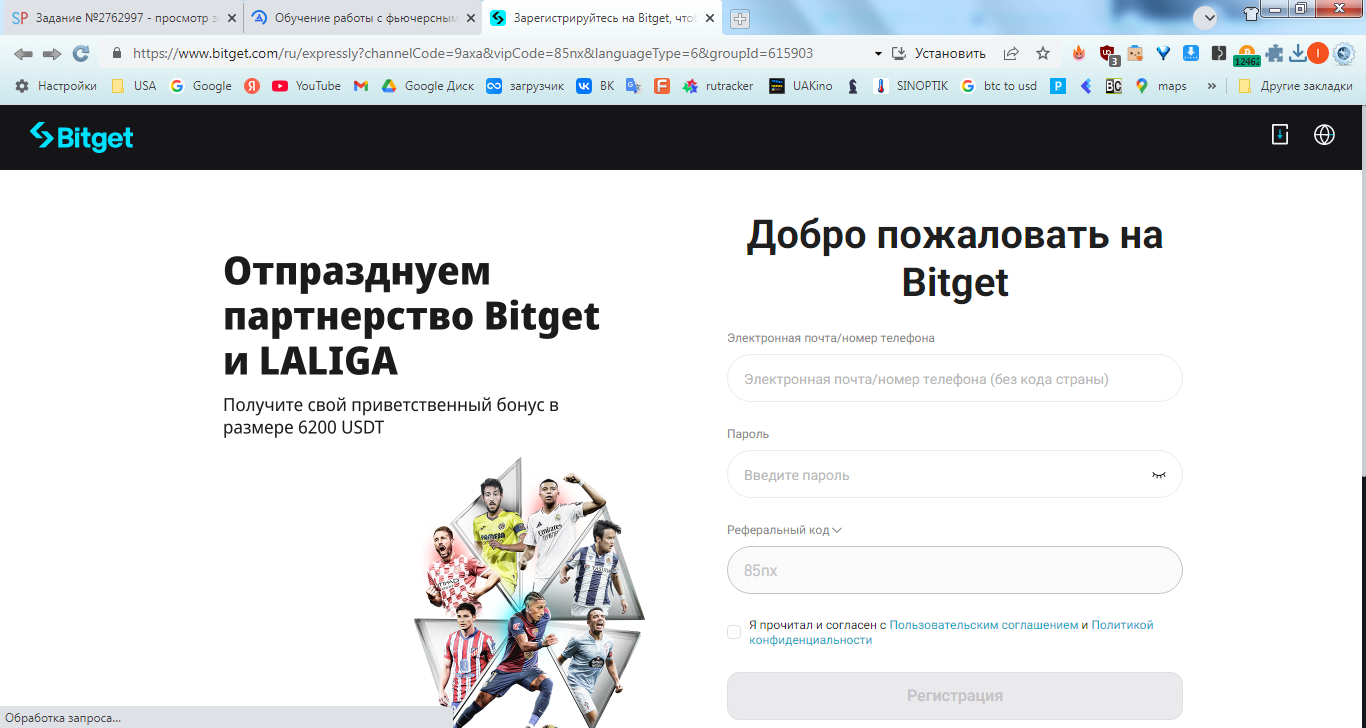Show browser downloads
Screen dimensions: 1366x728
[x=1297, y=54]
